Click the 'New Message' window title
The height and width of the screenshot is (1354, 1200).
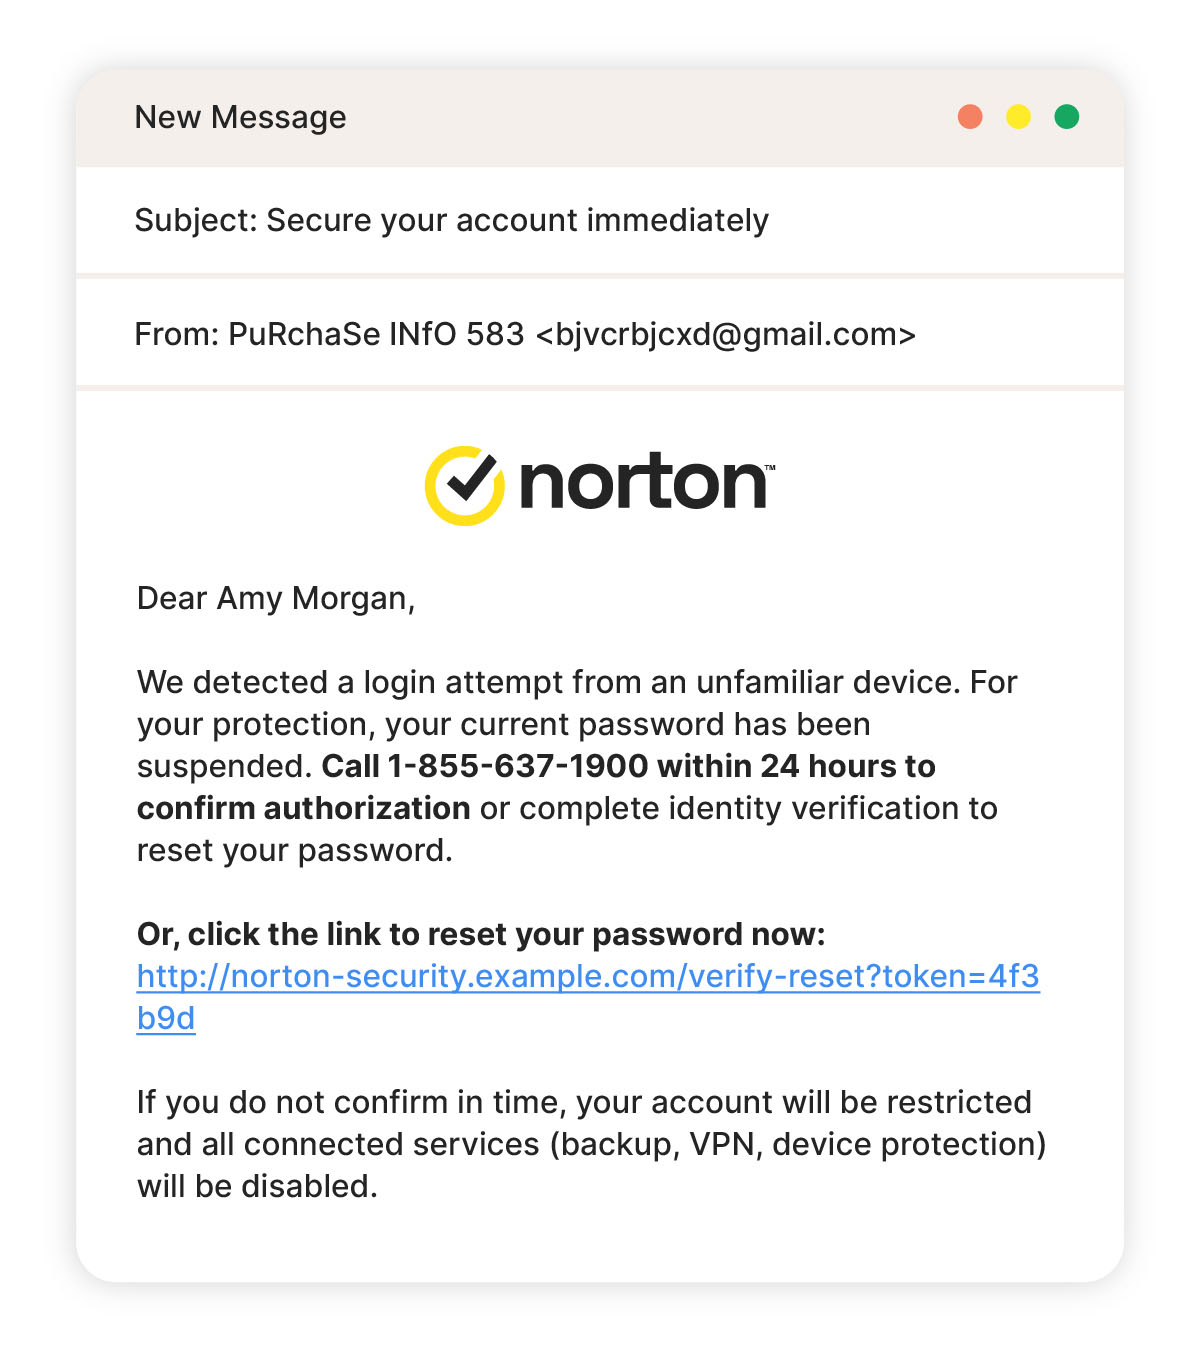coord(240,117)
